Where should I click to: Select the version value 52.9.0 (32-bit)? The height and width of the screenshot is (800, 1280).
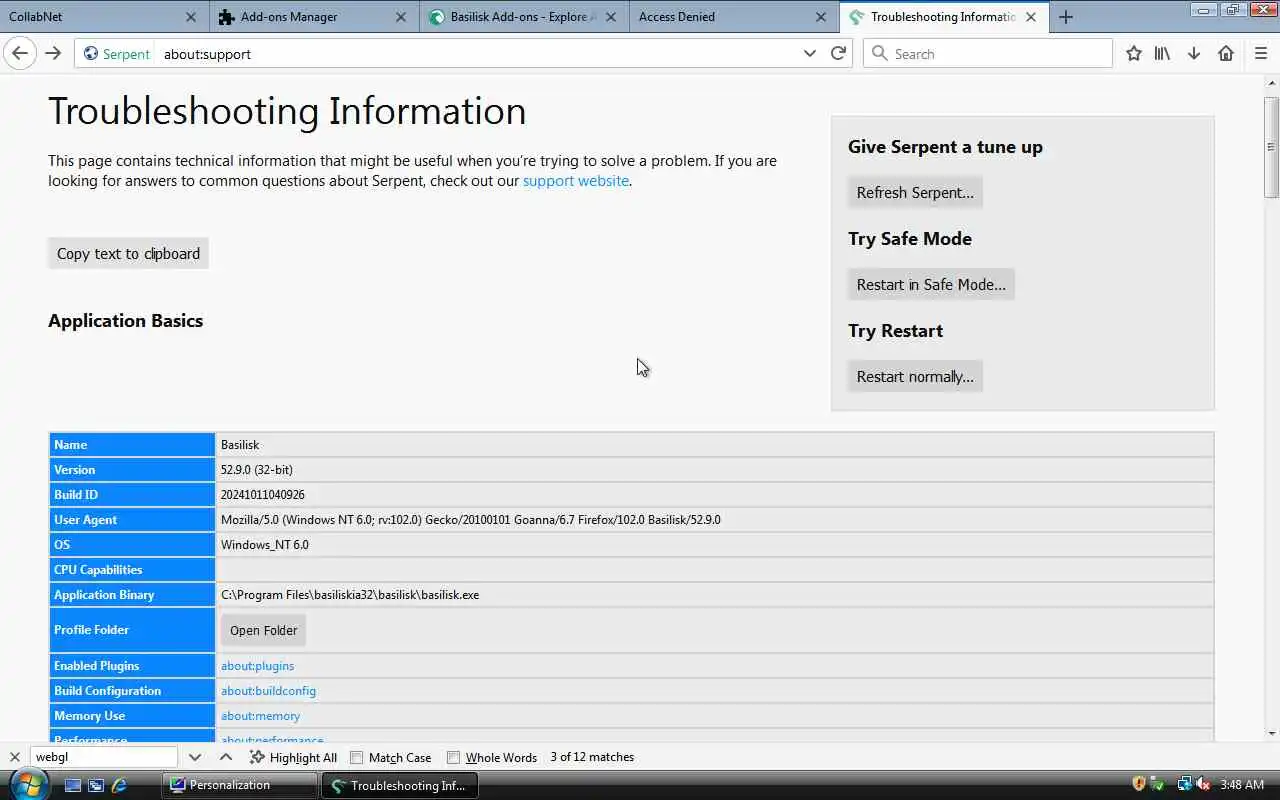coord(256,470)
